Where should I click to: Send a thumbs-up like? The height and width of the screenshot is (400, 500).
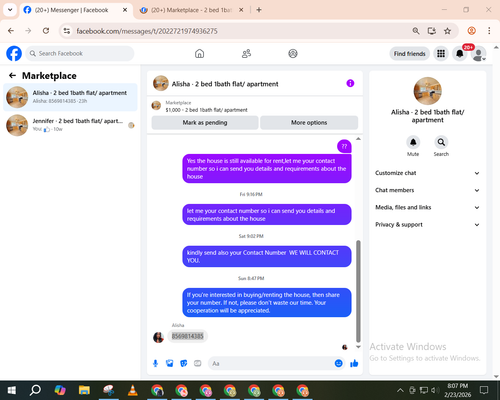tap(354, 363)
